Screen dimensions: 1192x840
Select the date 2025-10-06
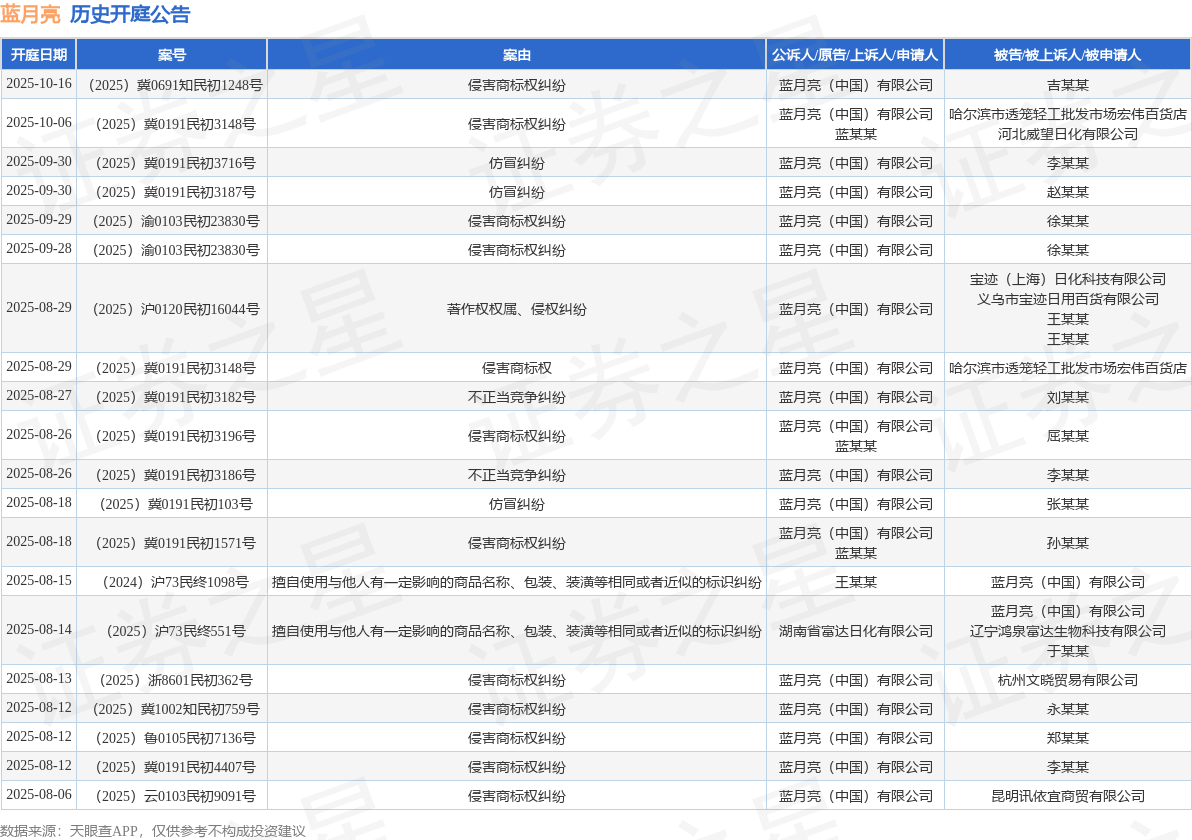(x=39, y=122)
